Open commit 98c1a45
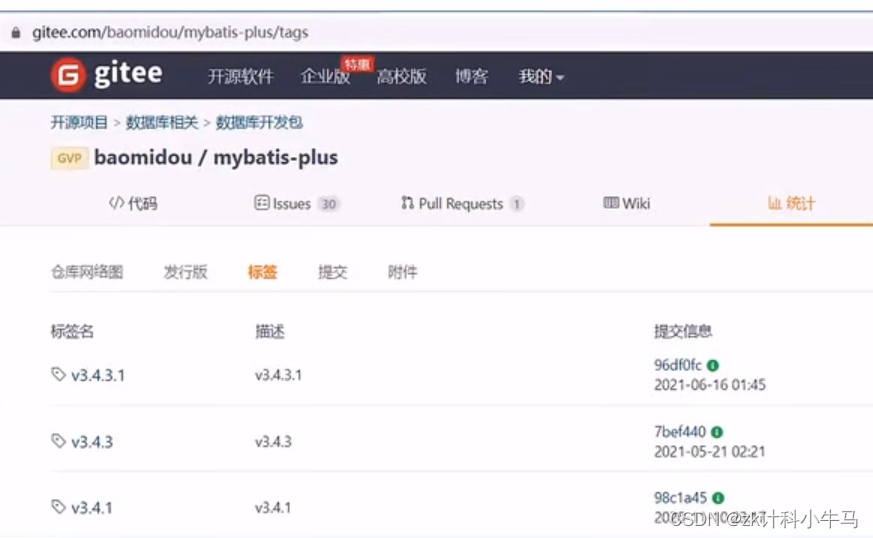 680,498
